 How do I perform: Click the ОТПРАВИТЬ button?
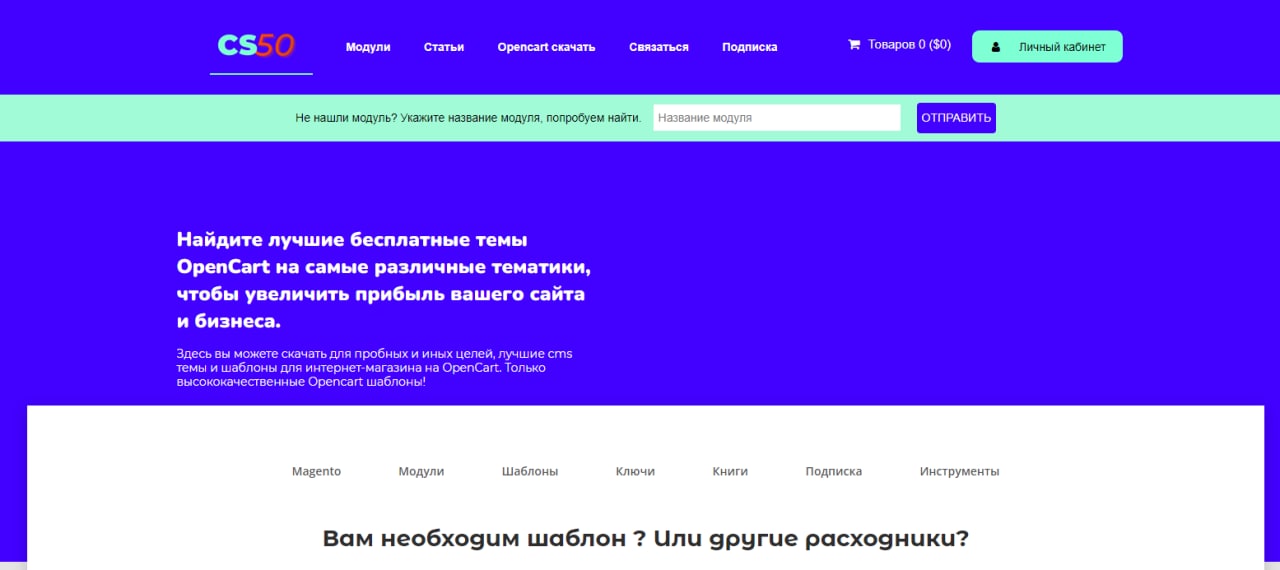coord(956,118)
